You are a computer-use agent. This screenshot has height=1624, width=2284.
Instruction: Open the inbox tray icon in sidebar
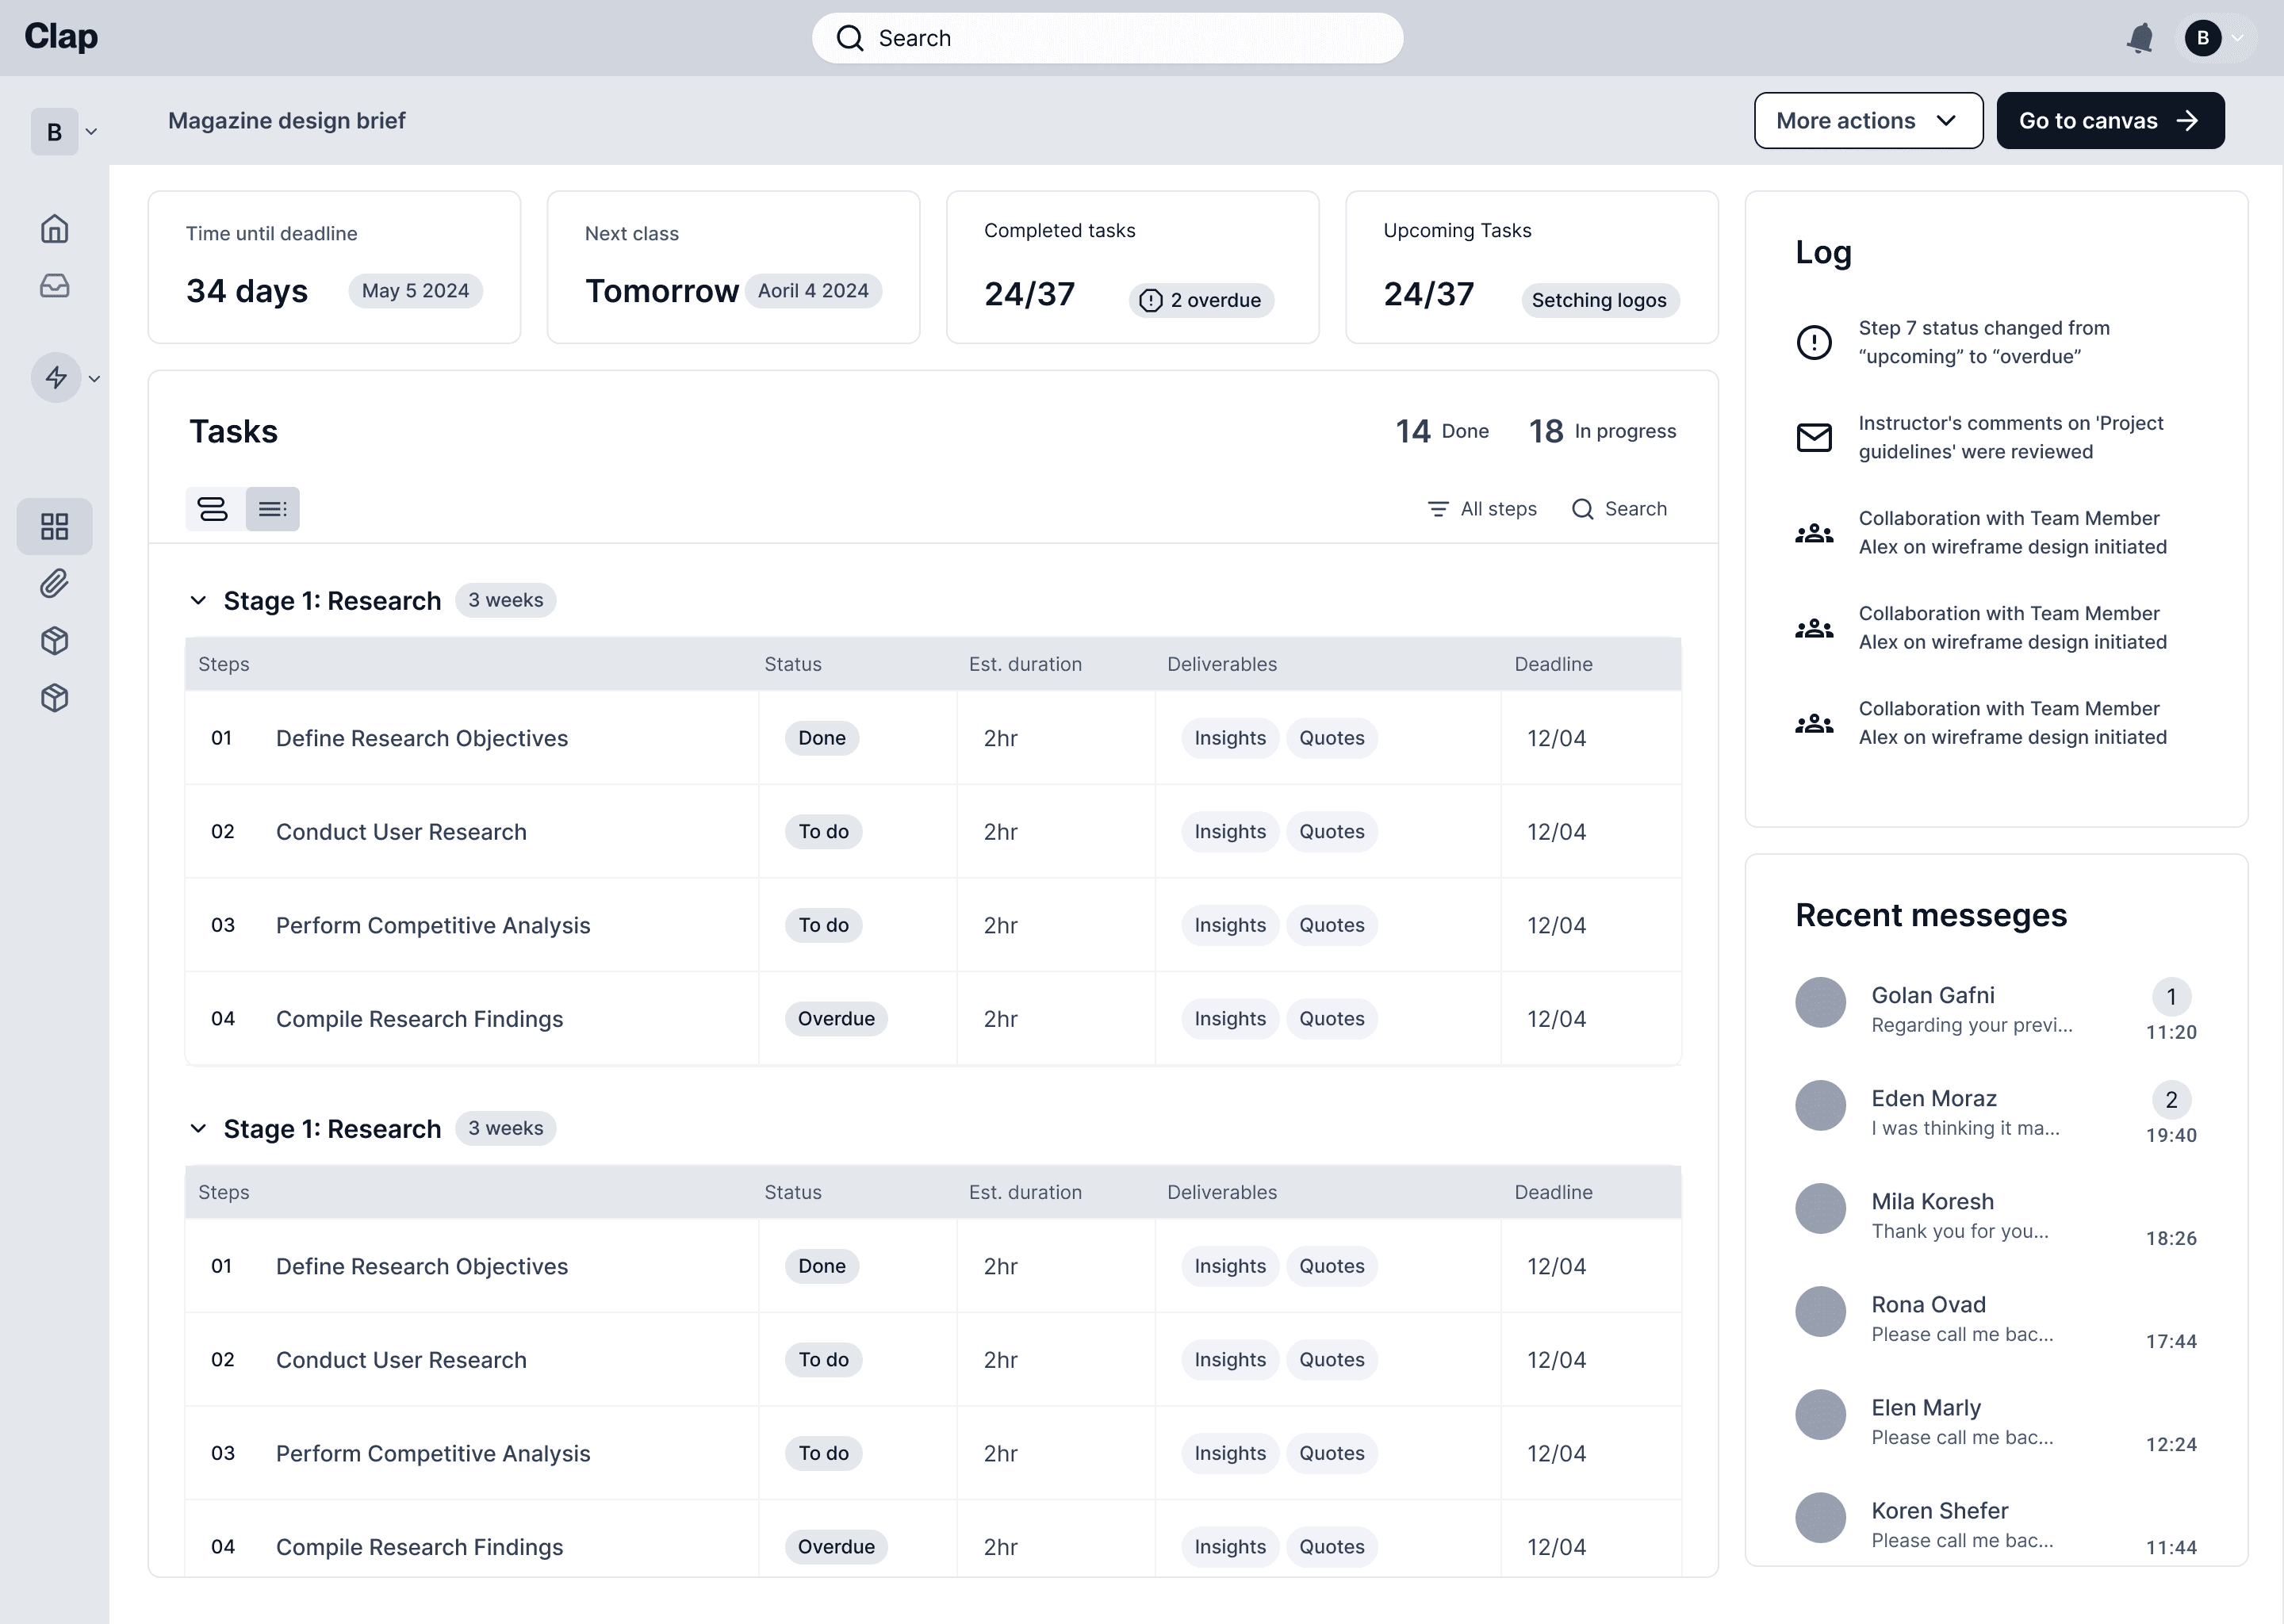pyautogui.click(x=55, y=286)
